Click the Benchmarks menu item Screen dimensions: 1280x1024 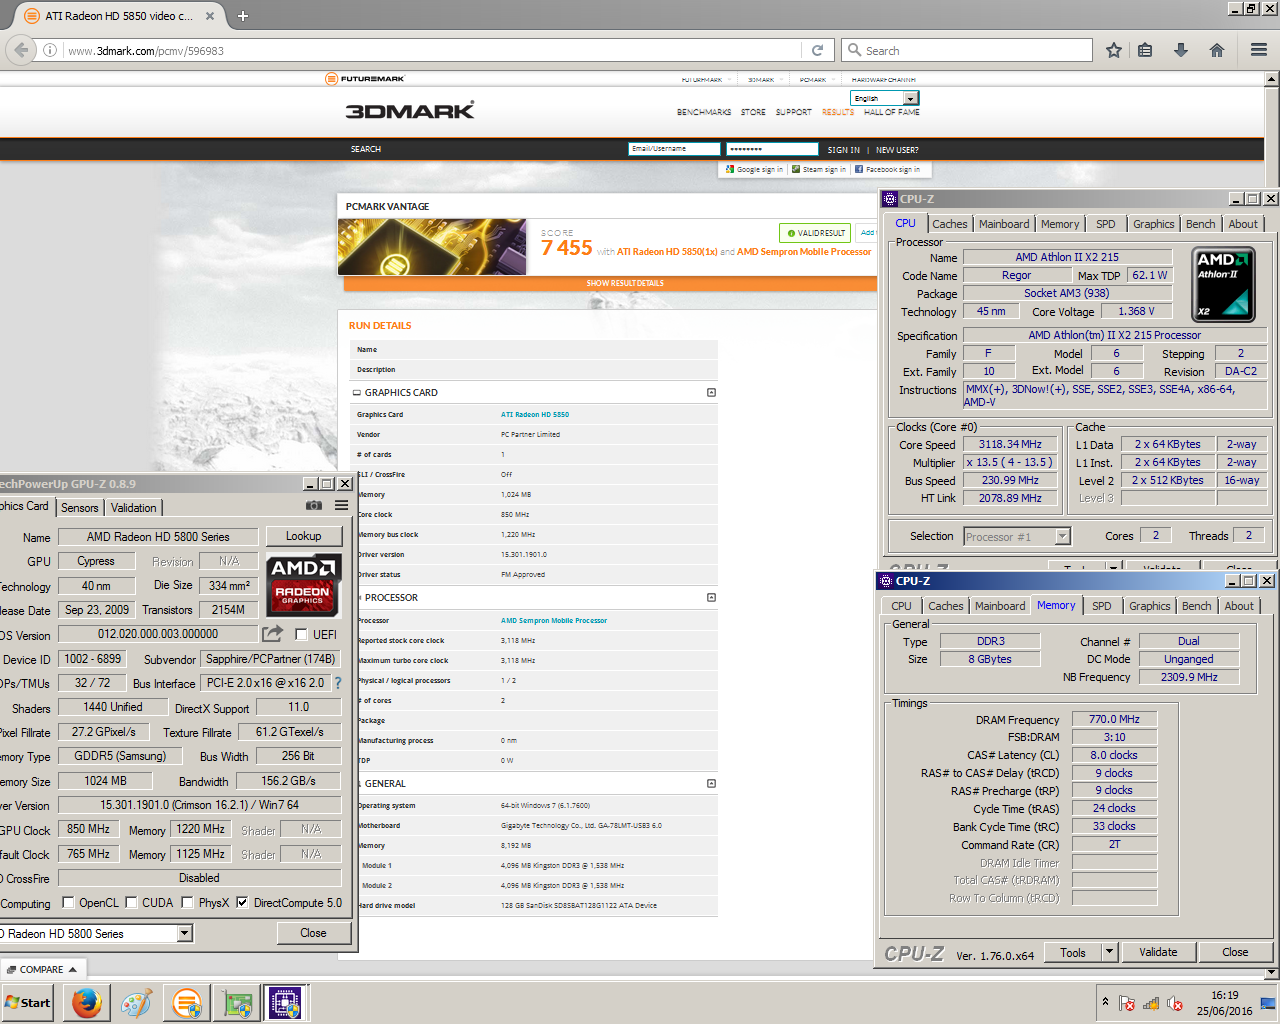tap(704, 112)
